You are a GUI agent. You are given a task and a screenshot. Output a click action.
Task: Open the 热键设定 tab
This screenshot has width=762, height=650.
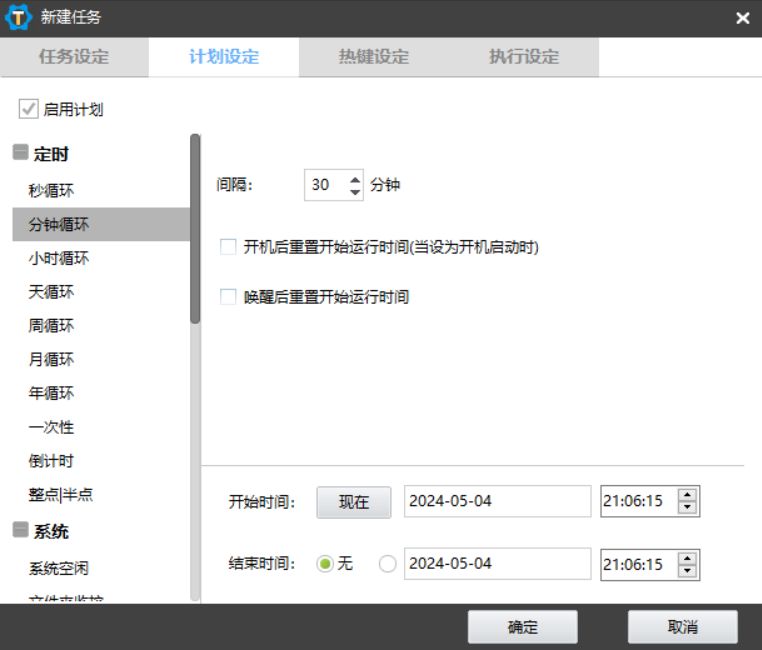[x=373, y=57]
